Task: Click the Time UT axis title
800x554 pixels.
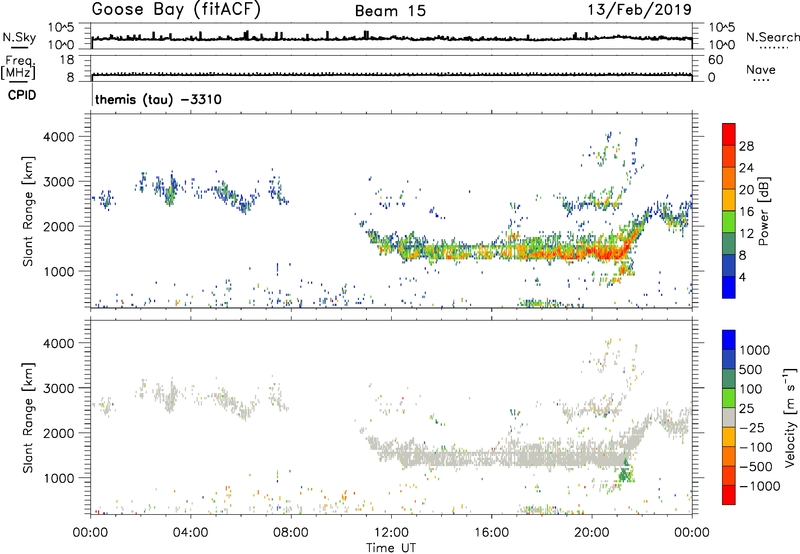Action: click(x=391, y=548)
